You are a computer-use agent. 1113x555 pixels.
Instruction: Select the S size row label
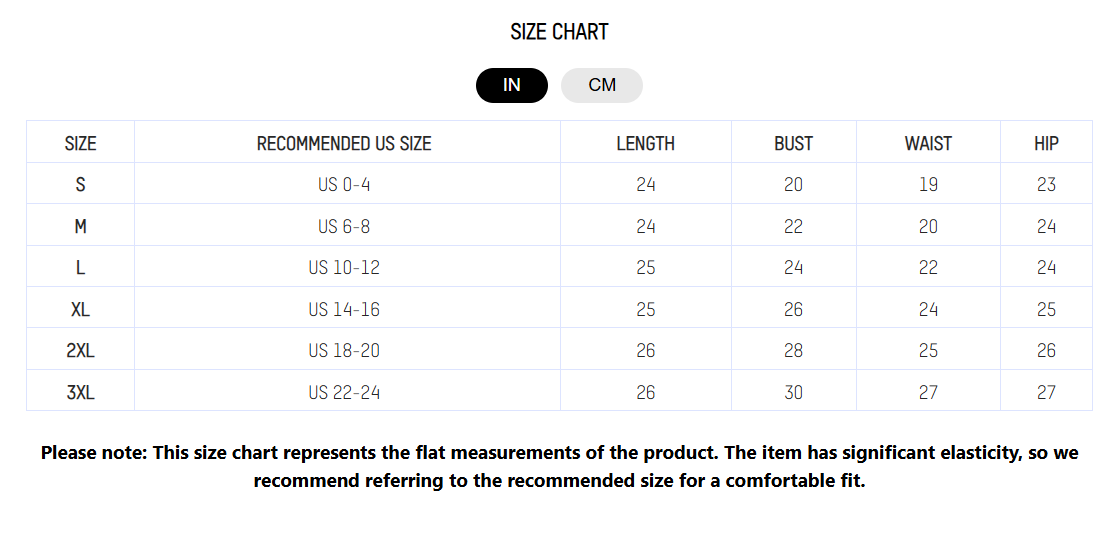[x=80, y=185]
